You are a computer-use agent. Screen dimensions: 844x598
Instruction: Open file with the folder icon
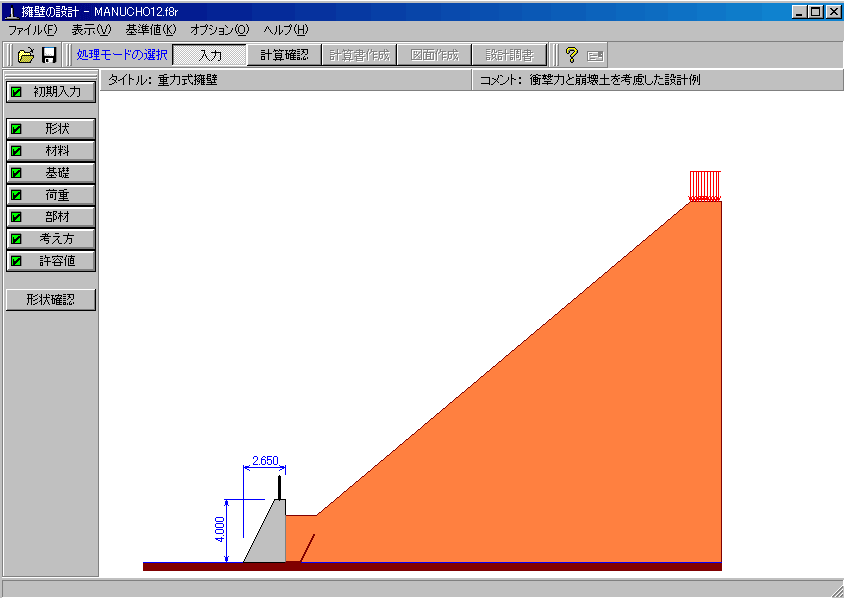25,55
